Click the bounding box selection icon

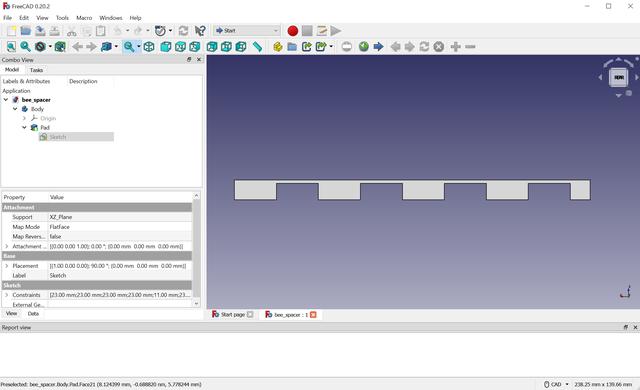[x=60, y=47]
